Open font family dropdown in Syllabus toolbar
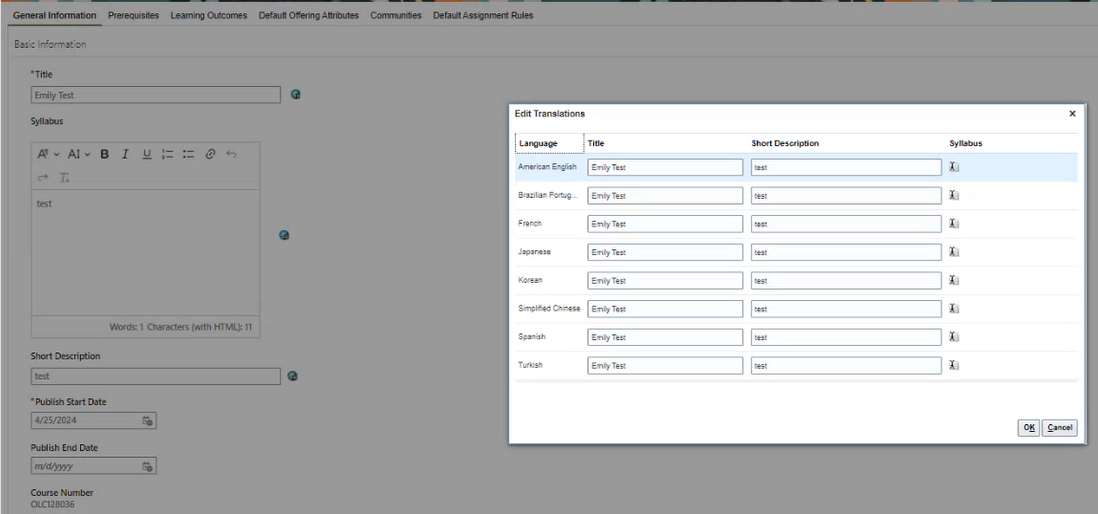Image resolution: width=1098 pixels, height=514 pixels. point(48,154)
